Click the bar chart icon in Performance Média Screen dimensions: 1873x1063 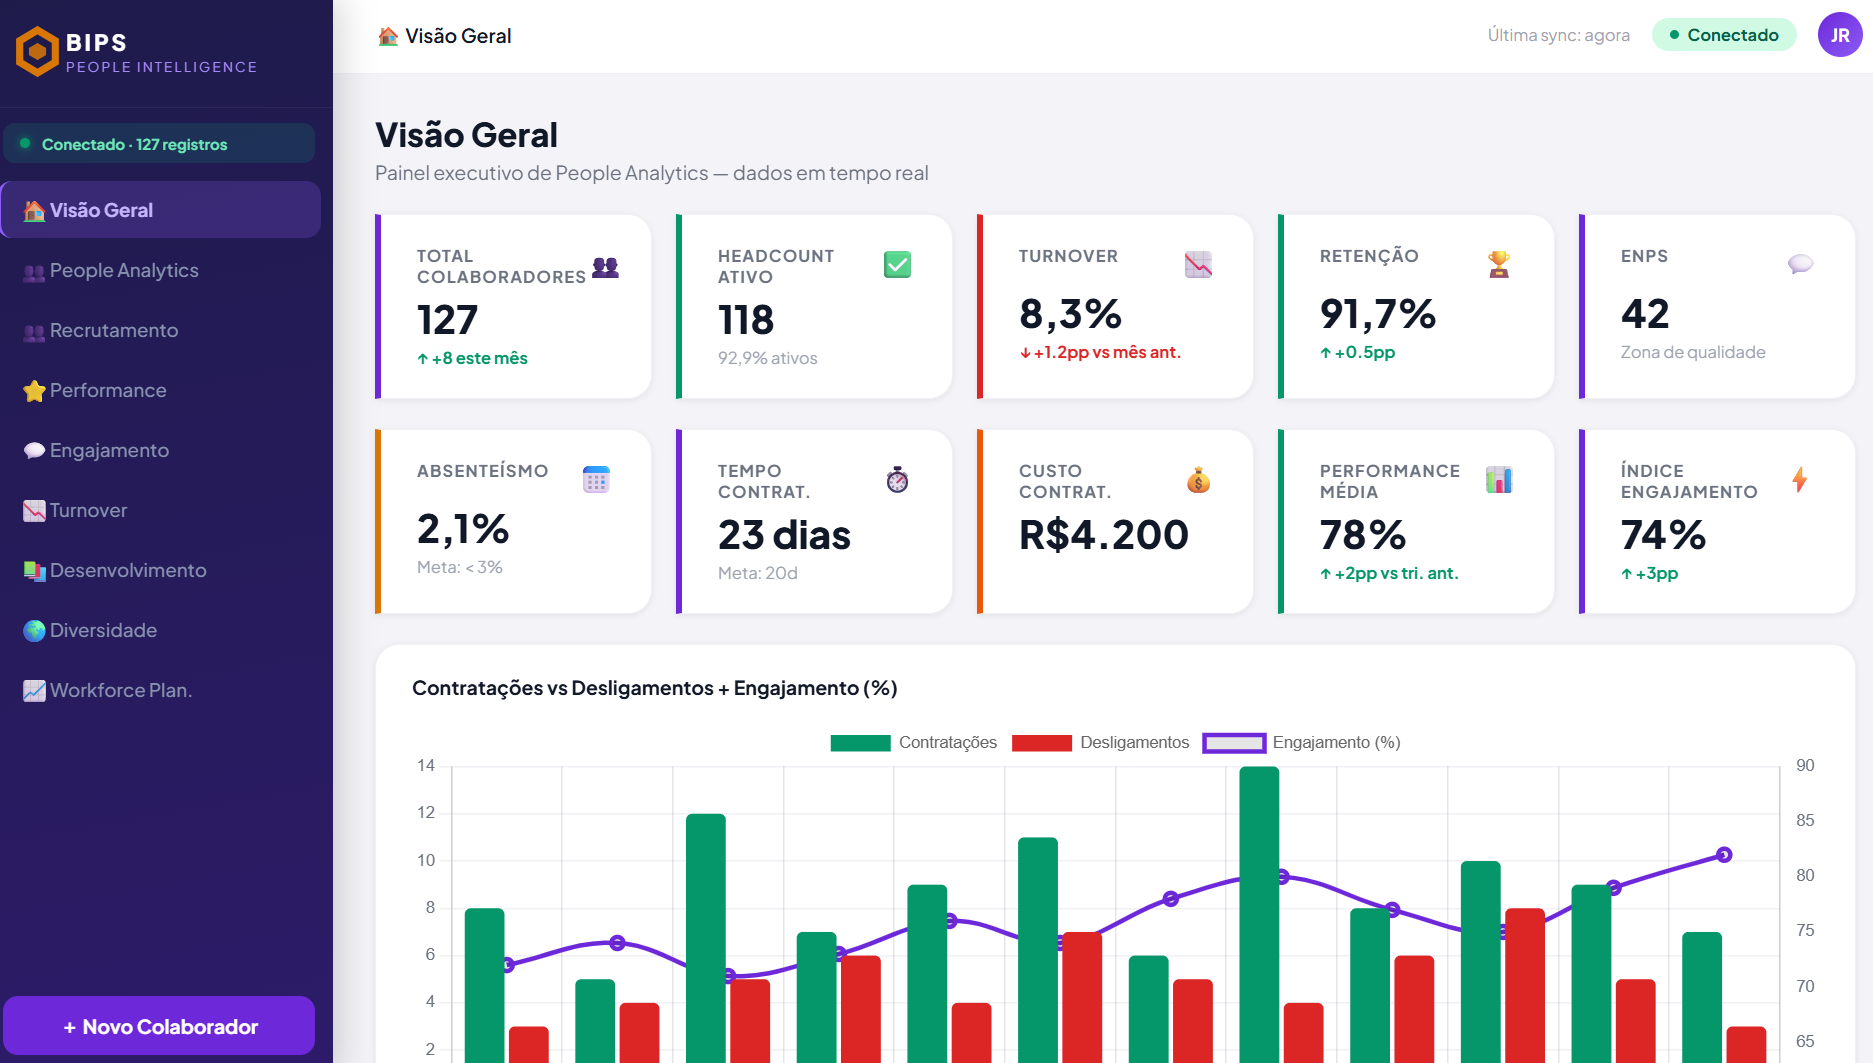(x=1499, y=480)
